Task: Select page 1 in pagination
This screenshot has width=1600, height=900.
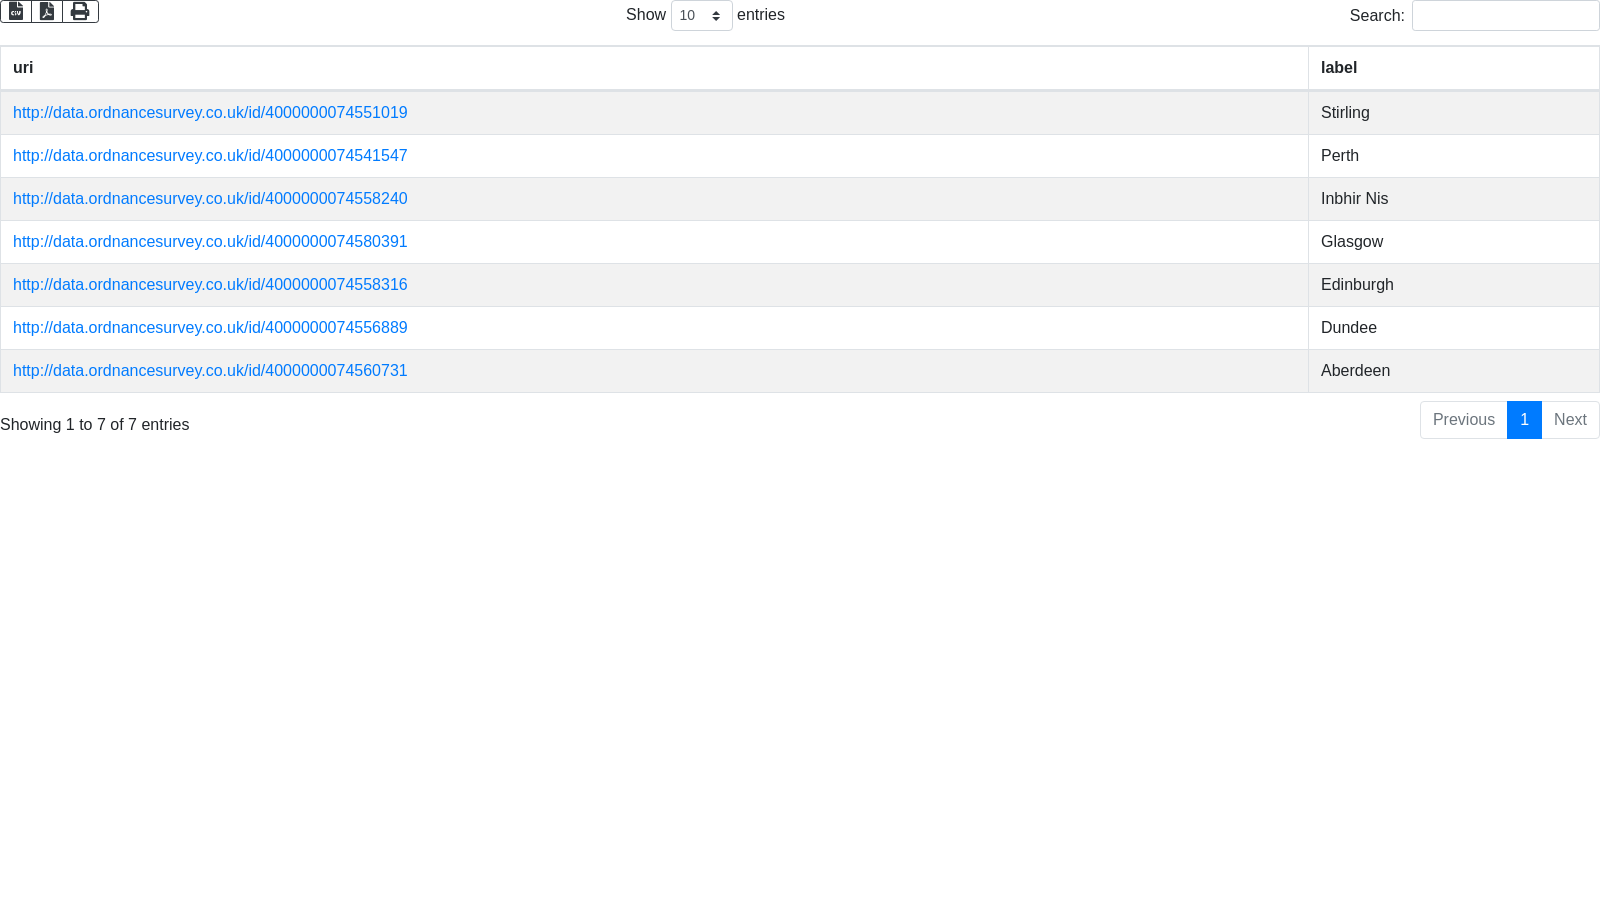Action: click(1524, 420)
